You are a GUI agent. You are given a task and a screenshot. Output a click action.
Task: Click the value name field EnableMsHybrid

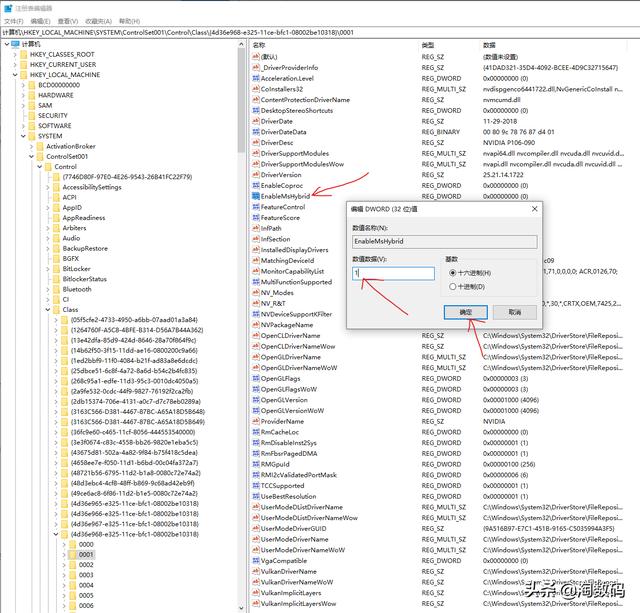click(x=444, y=241)
